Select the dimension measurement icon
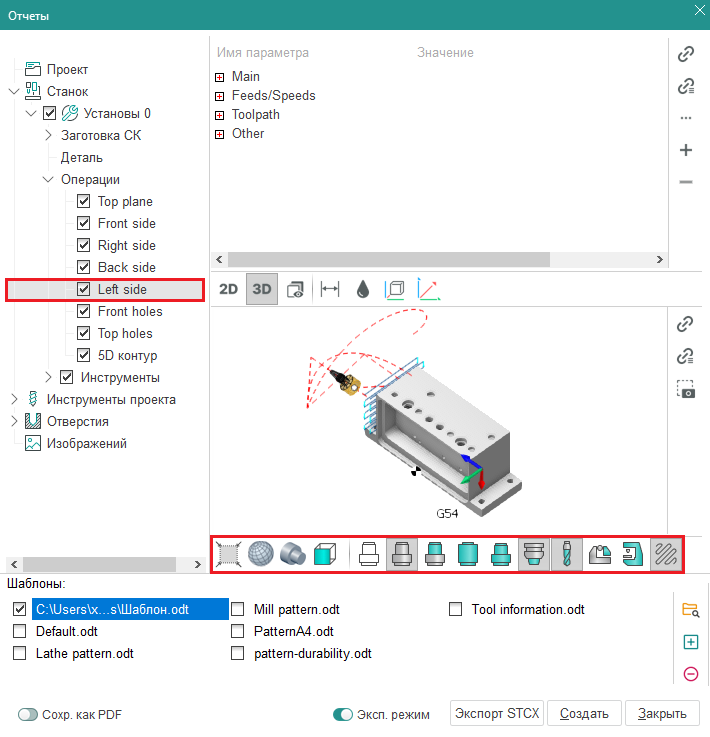 point(329,289)
